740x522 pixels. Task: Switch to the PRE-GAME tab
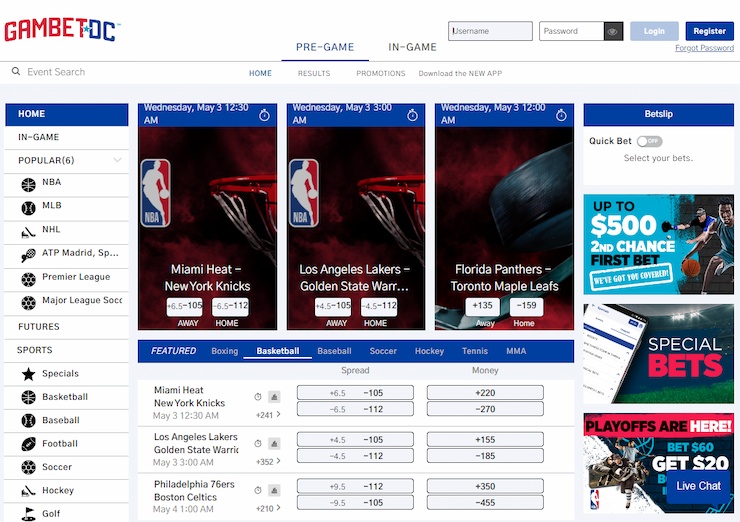click(325, 47)
